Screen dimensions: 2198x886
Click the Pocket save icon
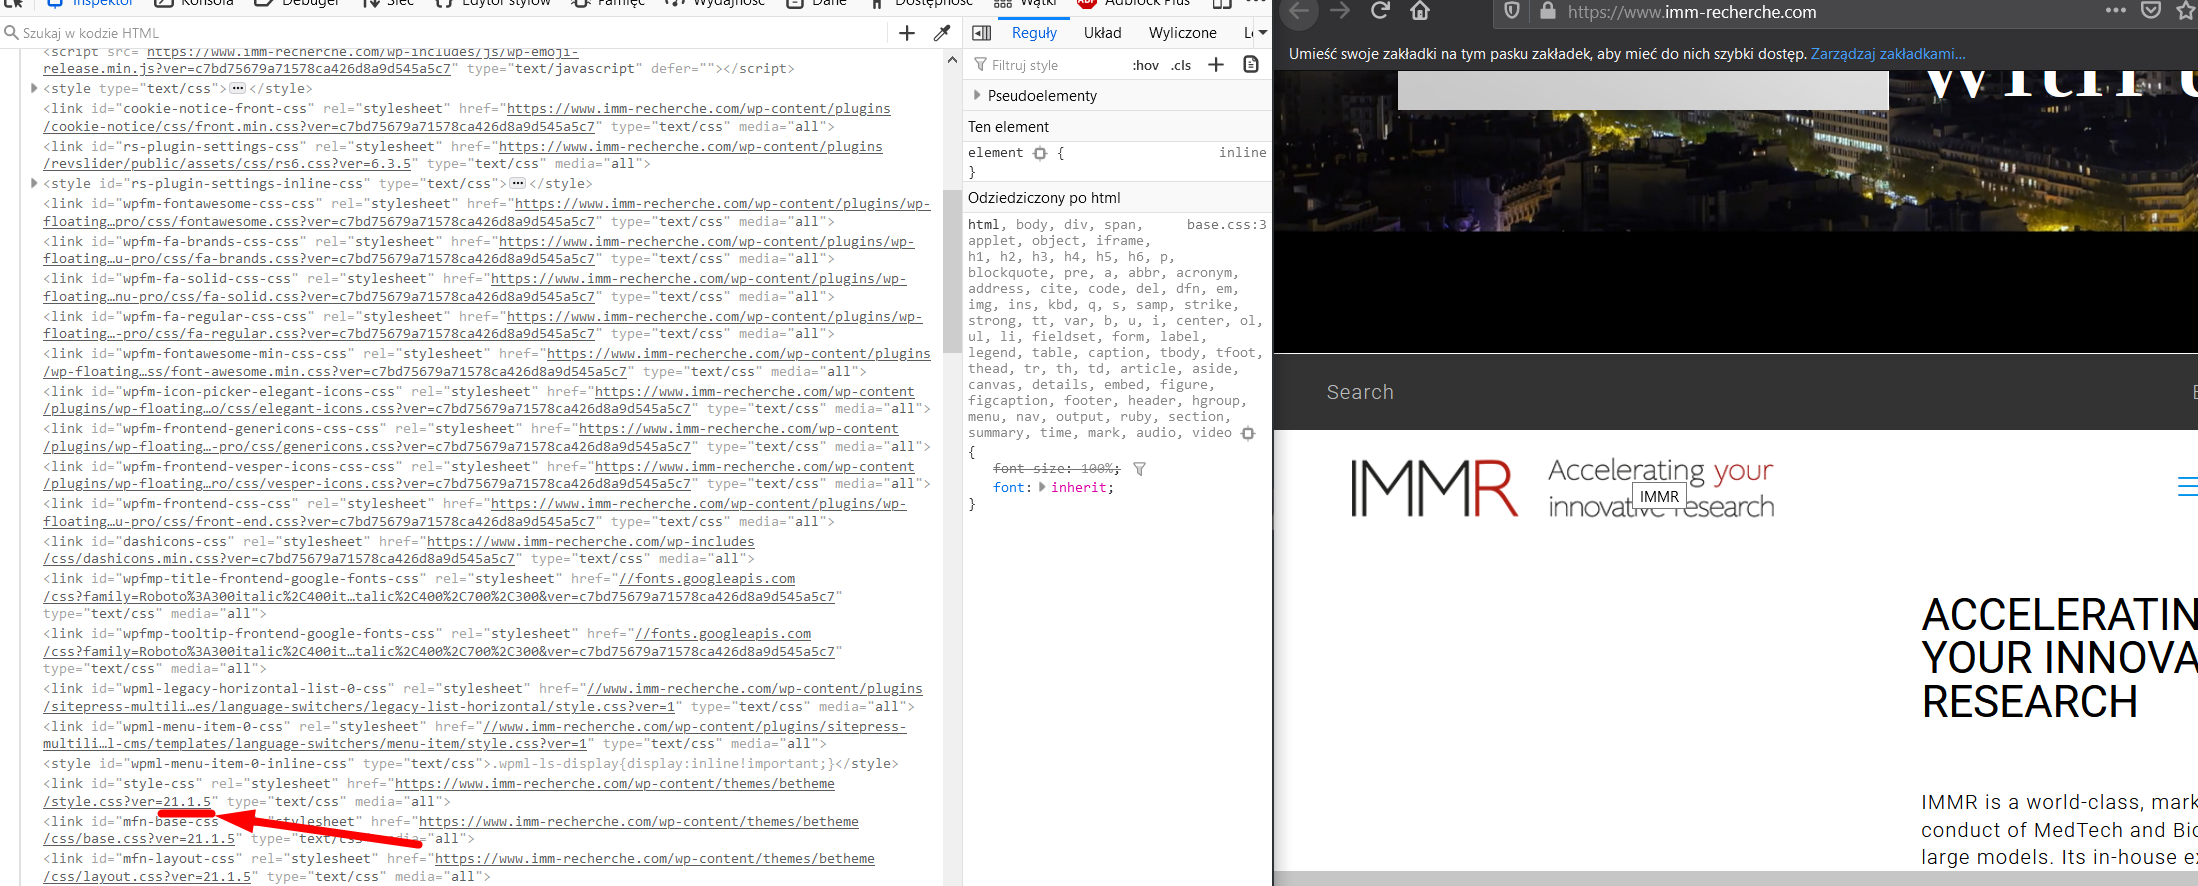tap(2151, 11)
